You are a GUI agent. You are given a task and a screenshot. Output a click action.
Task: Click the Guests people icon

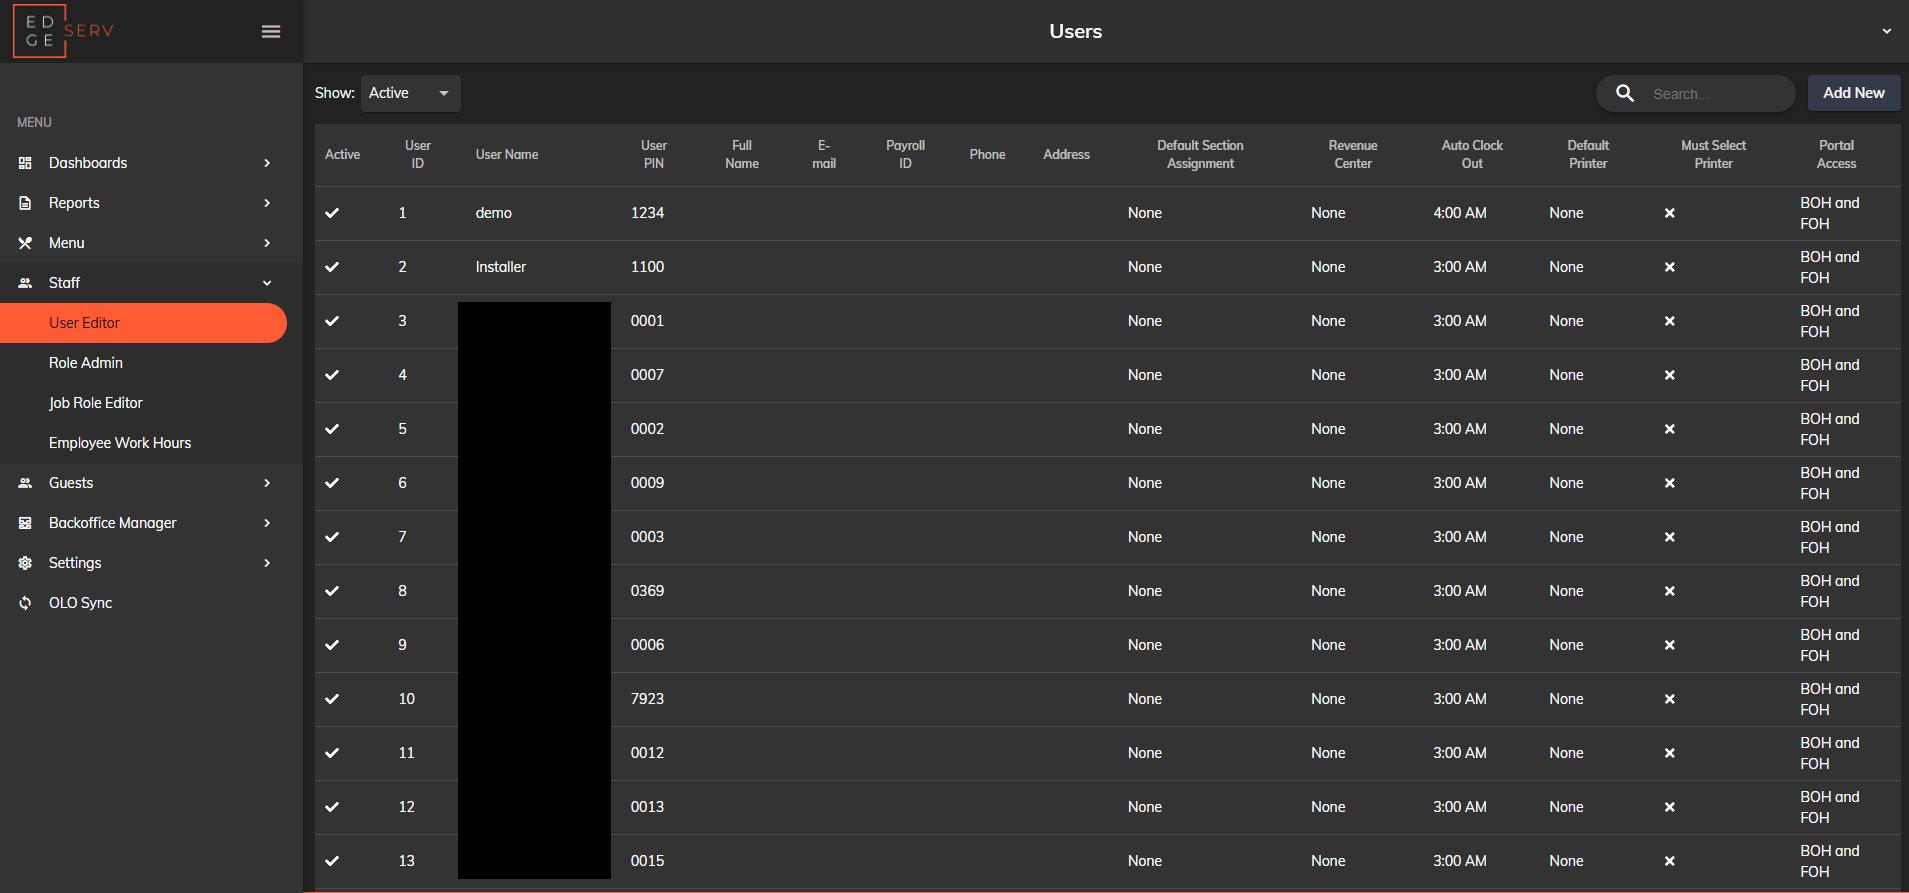(x=26, y=483)
